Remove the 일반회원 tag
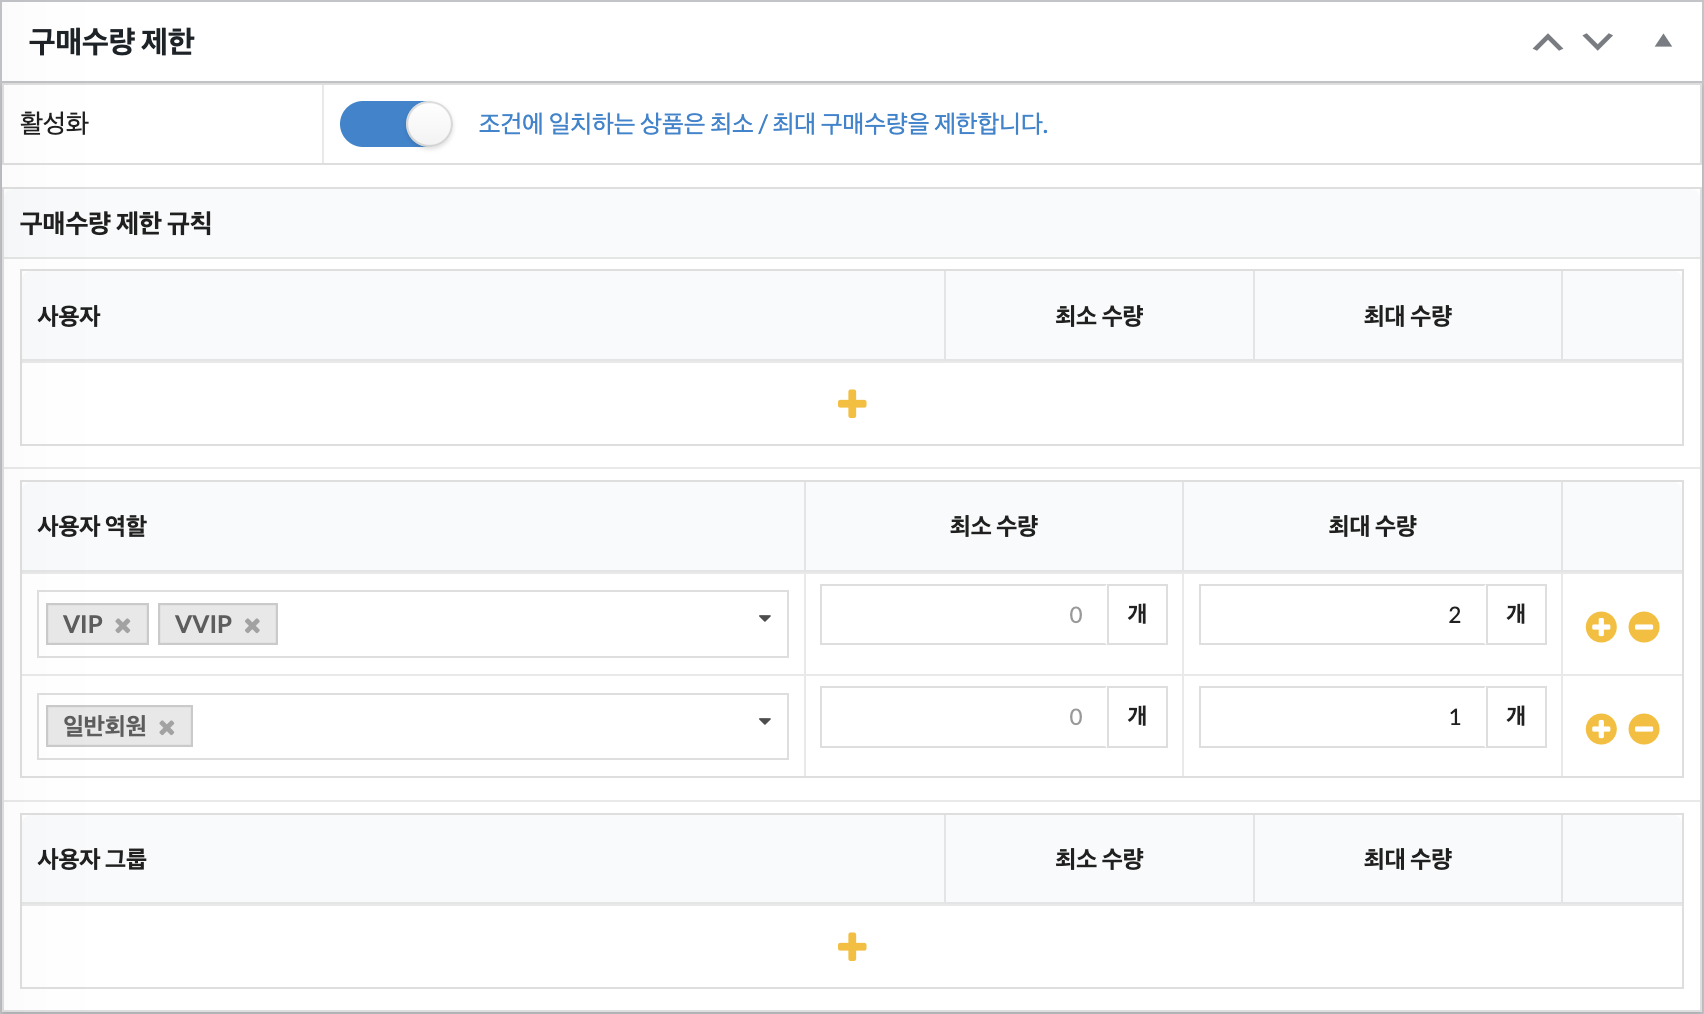Image resolution: width=1704 pixels, height=1014 pixels. coord(167,728)
